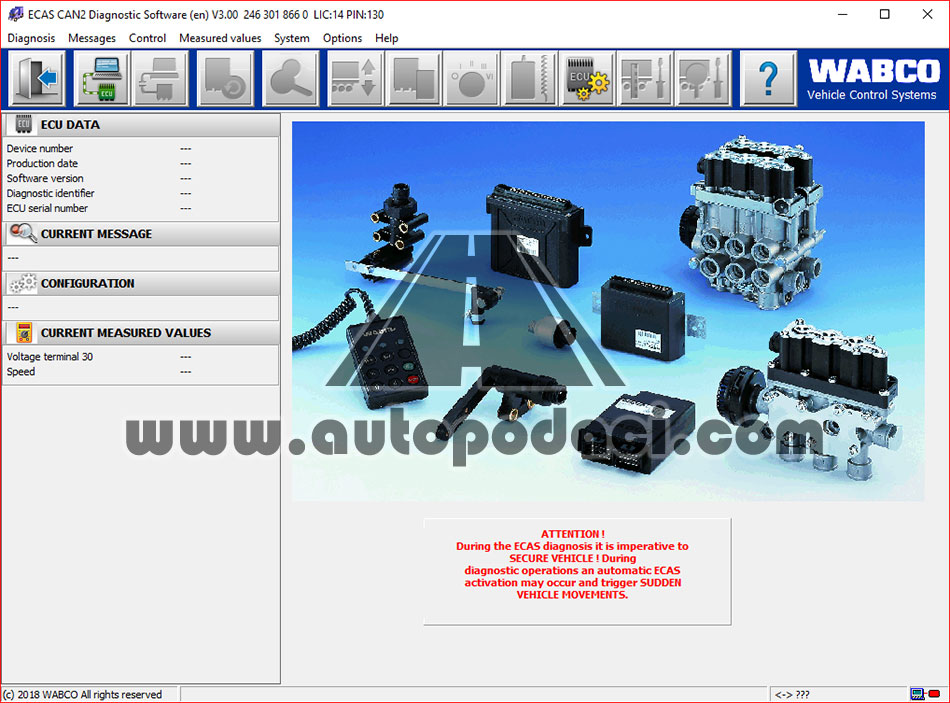Screen dimensions: 950x703
Task: Click the app icon in title bar
Action: click(15, 14)
